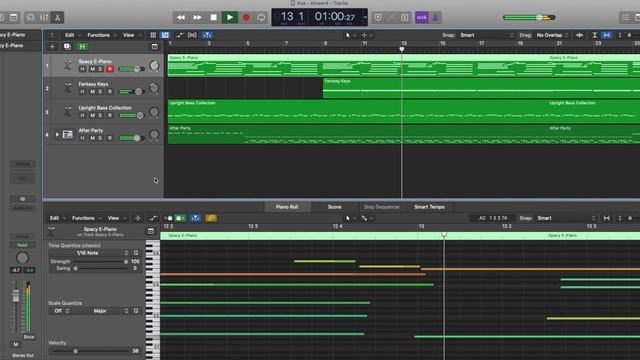
Task: Switch to the Score tab
Action: (x=334, y=207)
